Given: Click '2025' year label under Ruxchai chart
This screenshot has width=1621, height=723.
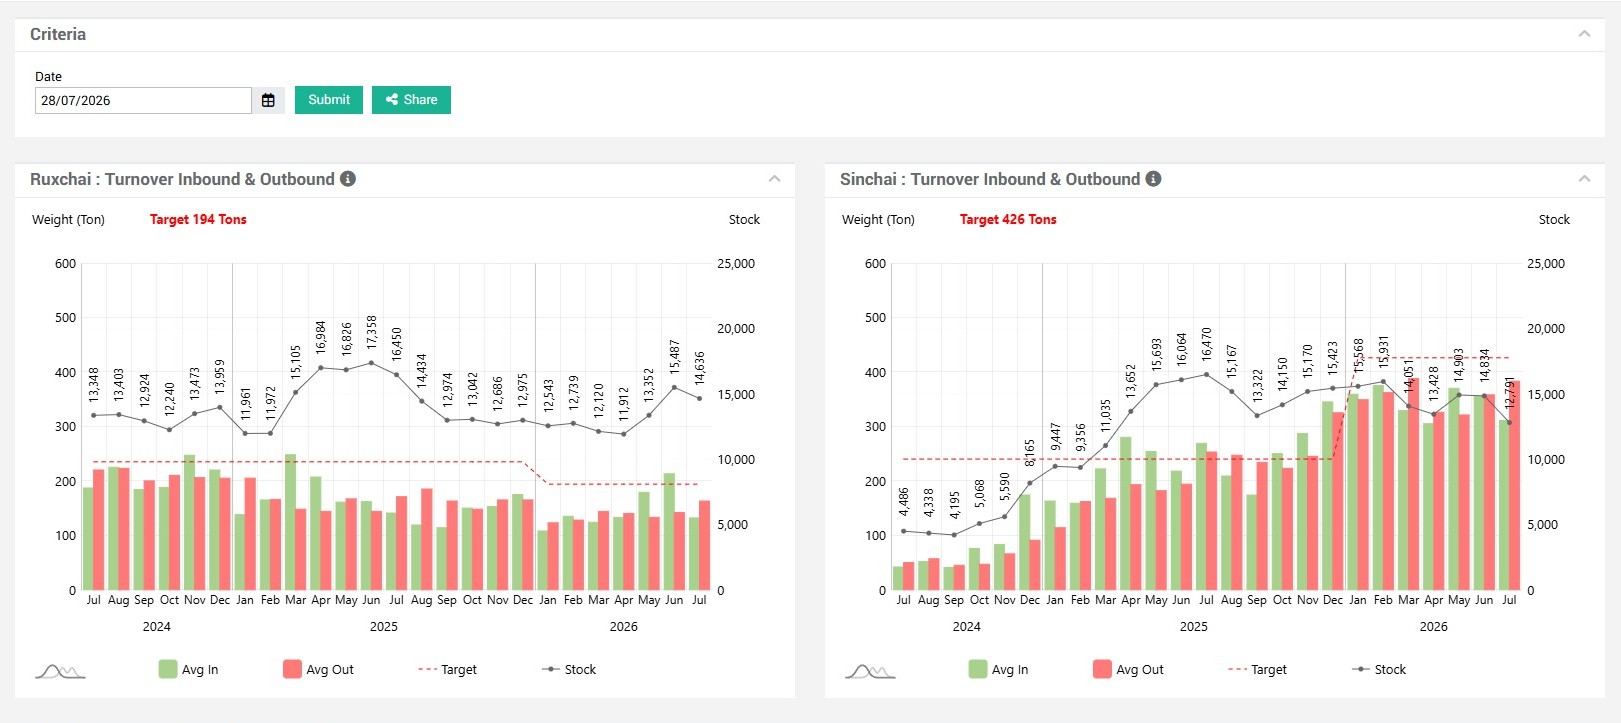Looking at the screenshot, I should pos(384,627).
